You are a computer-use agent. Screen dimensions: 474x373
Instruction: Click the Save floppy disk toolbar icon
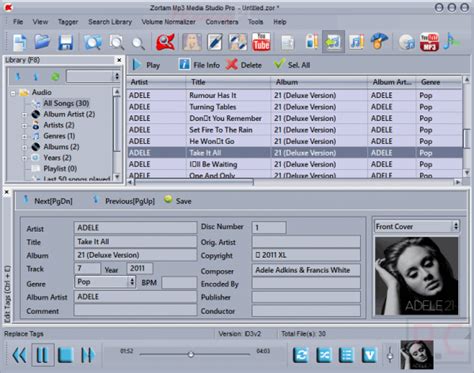pyautogui.click(x=65, y=42)
